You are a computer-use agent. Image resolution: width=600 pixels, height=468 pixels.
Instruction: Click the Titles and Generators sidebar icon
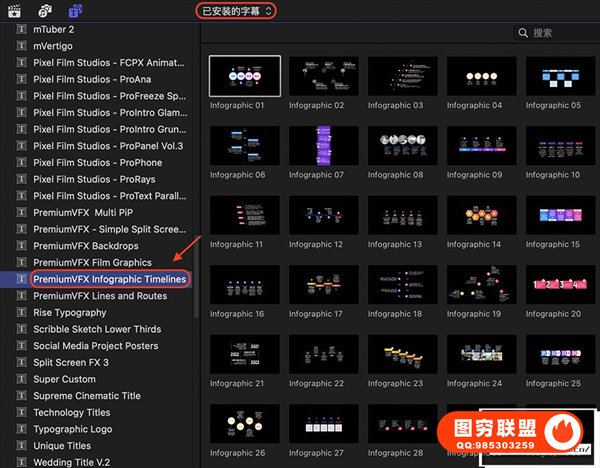[76, 10]
